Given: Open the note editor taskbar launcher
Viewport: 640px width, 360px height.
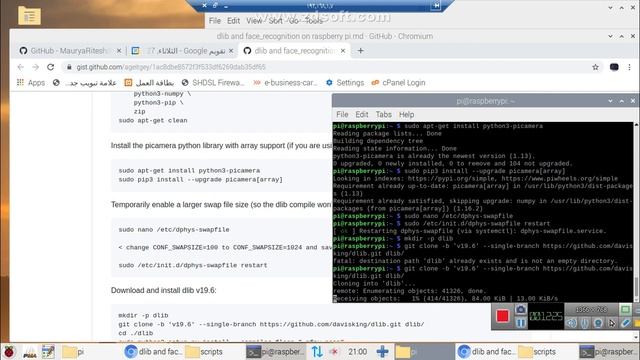Looking at the screenshot, I should coord(48,351).
